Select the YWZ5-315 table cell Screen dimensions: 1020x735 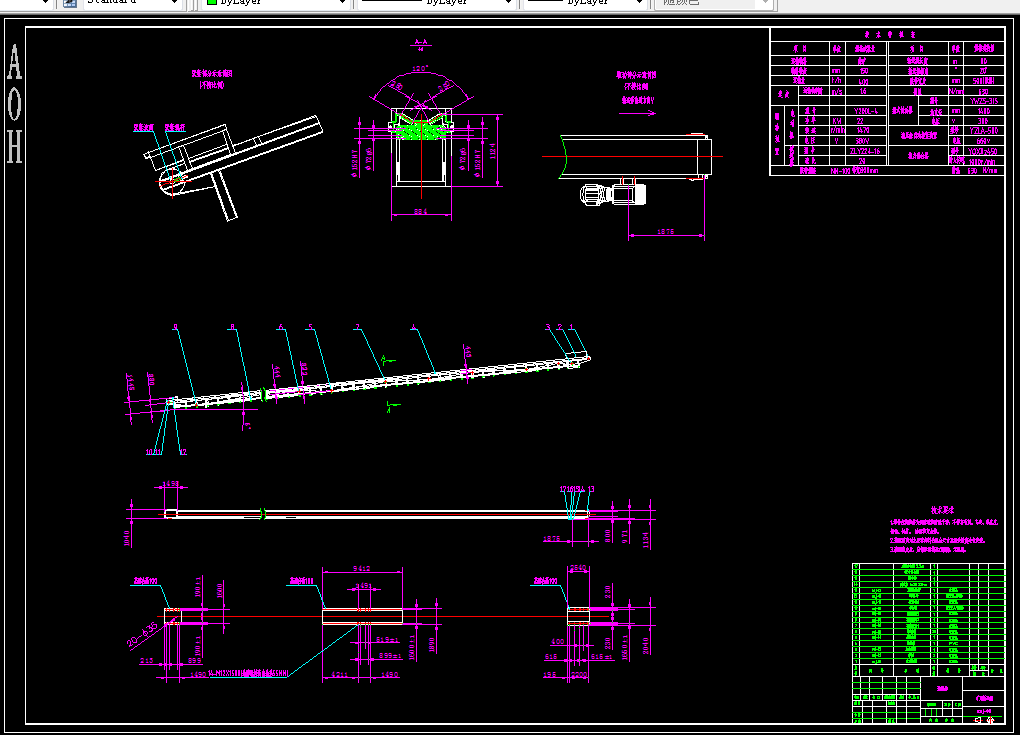(983, 101)
